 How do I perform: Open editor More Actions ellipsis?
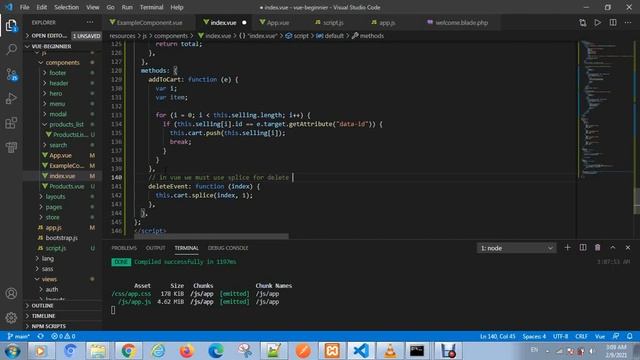[628, 23]
